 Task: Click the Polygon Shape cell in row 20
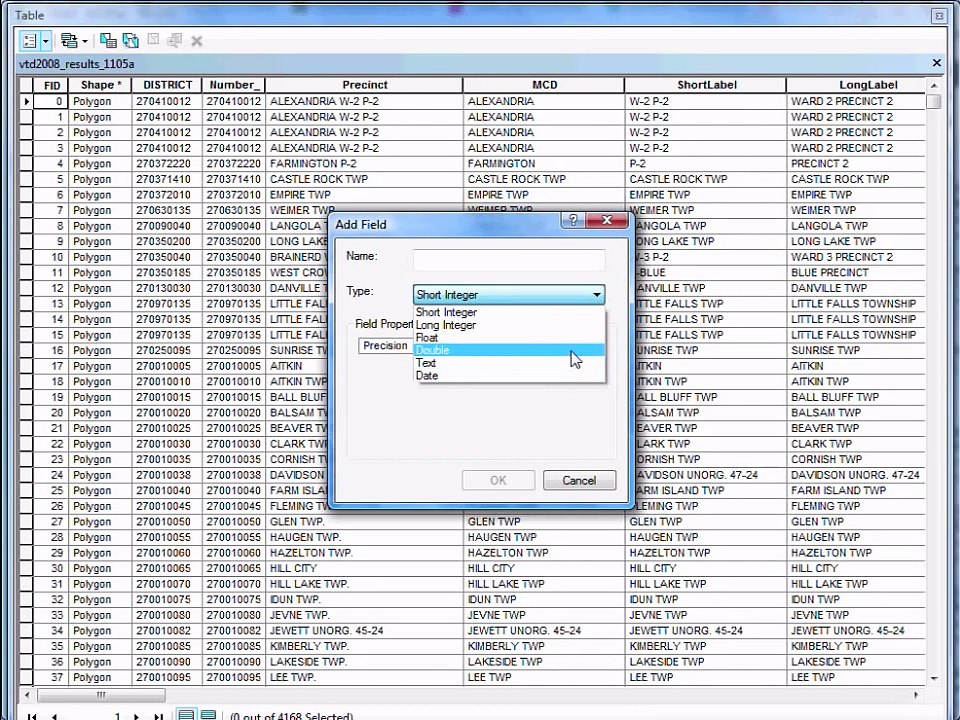point(100,413)
